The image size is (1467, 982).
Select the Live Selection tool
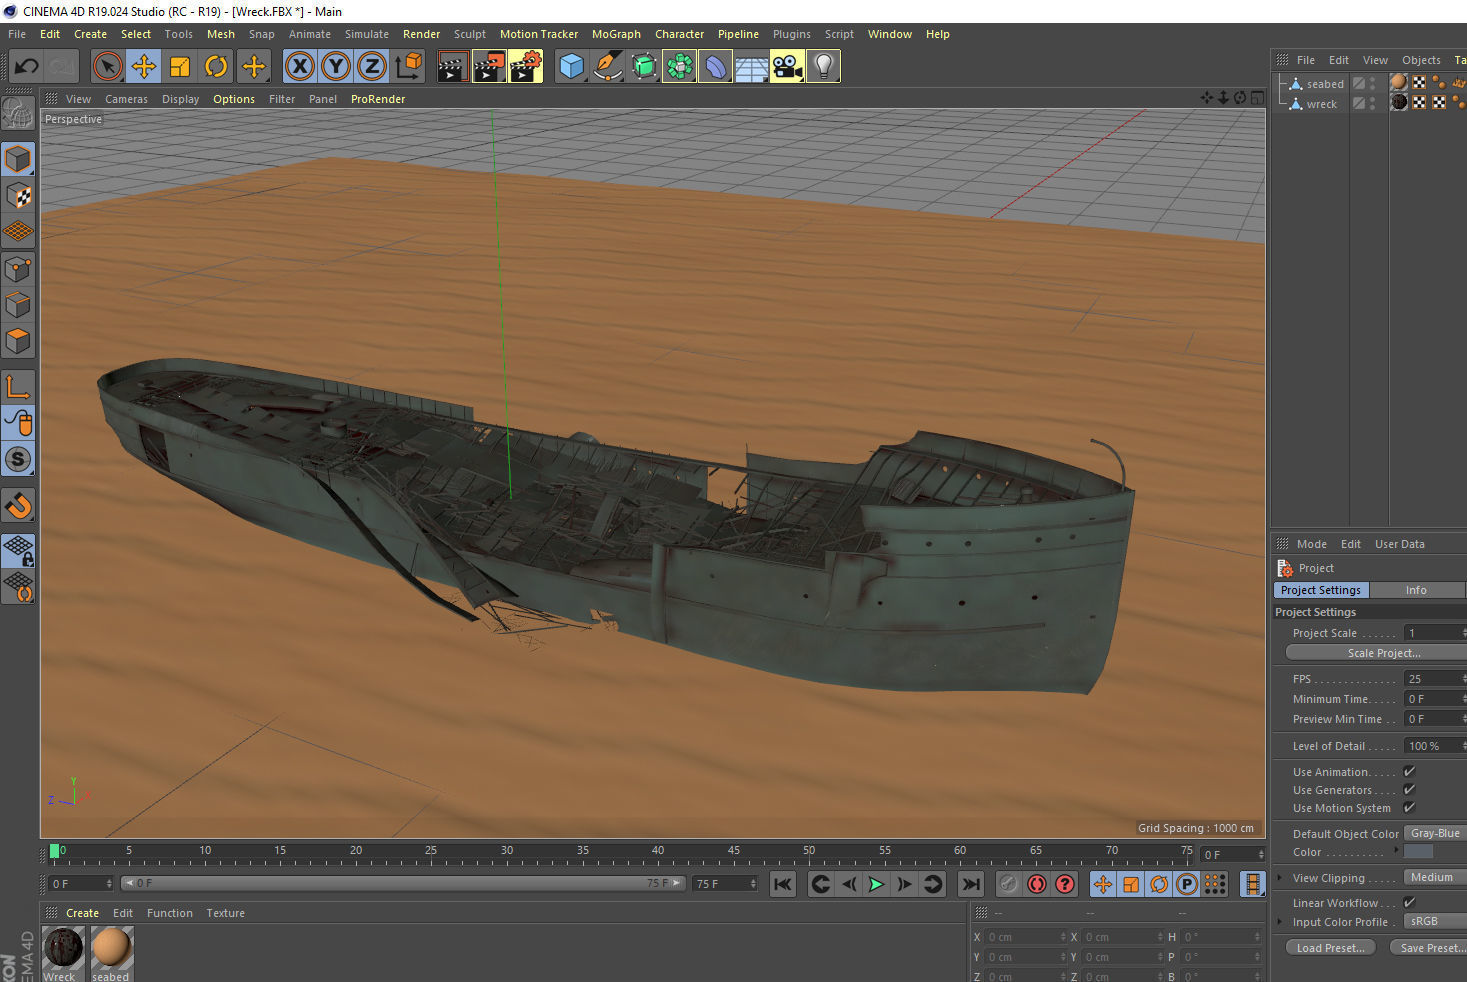tap(108, 67)
